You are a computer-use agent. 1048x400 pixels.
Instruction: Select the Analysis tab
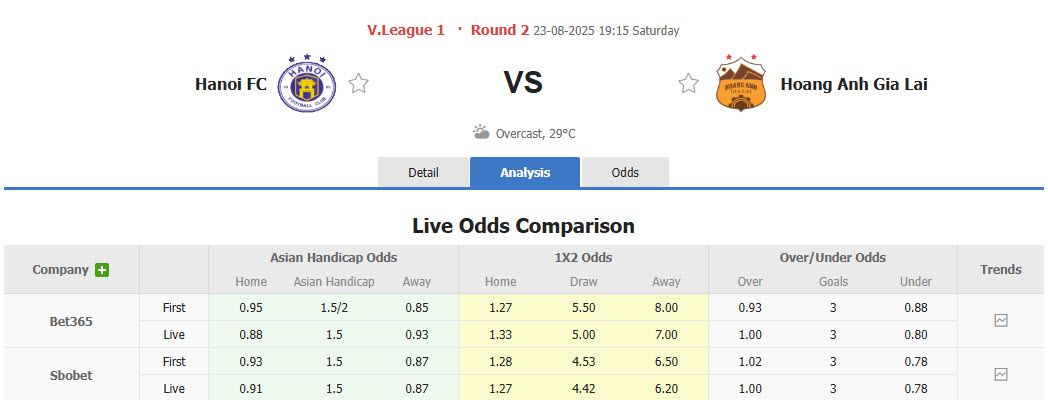coord(525,172)
